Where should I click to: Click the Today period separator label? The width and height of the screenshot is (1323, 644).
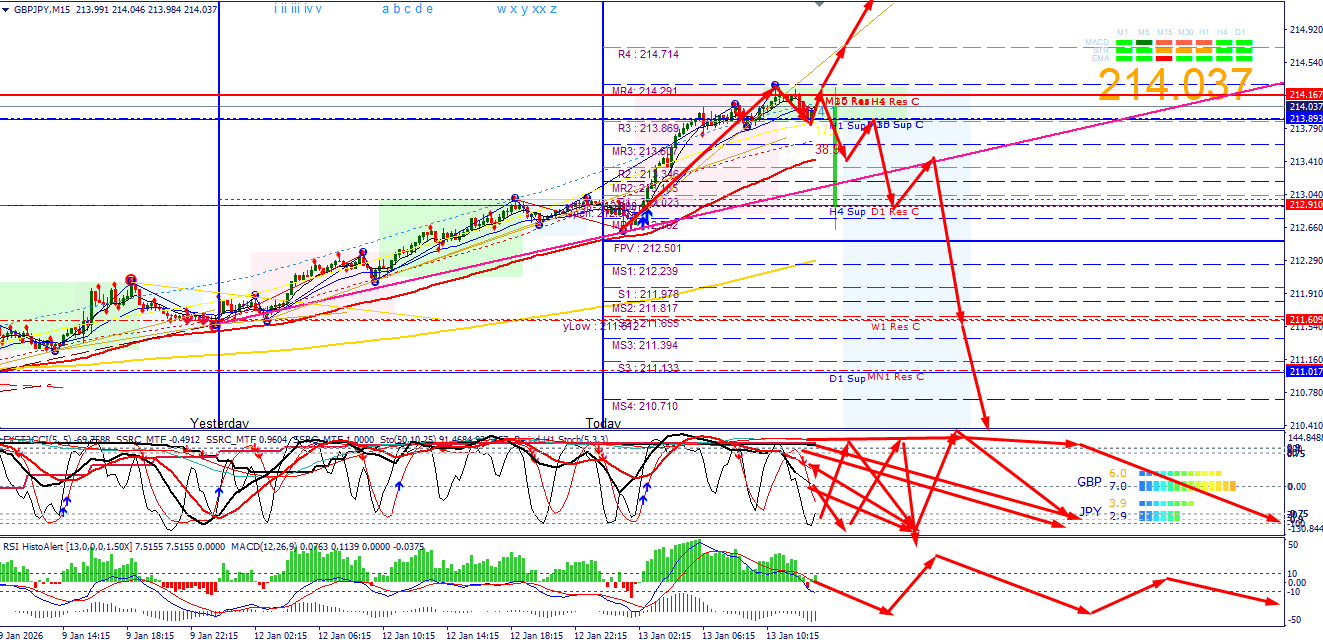603,423
